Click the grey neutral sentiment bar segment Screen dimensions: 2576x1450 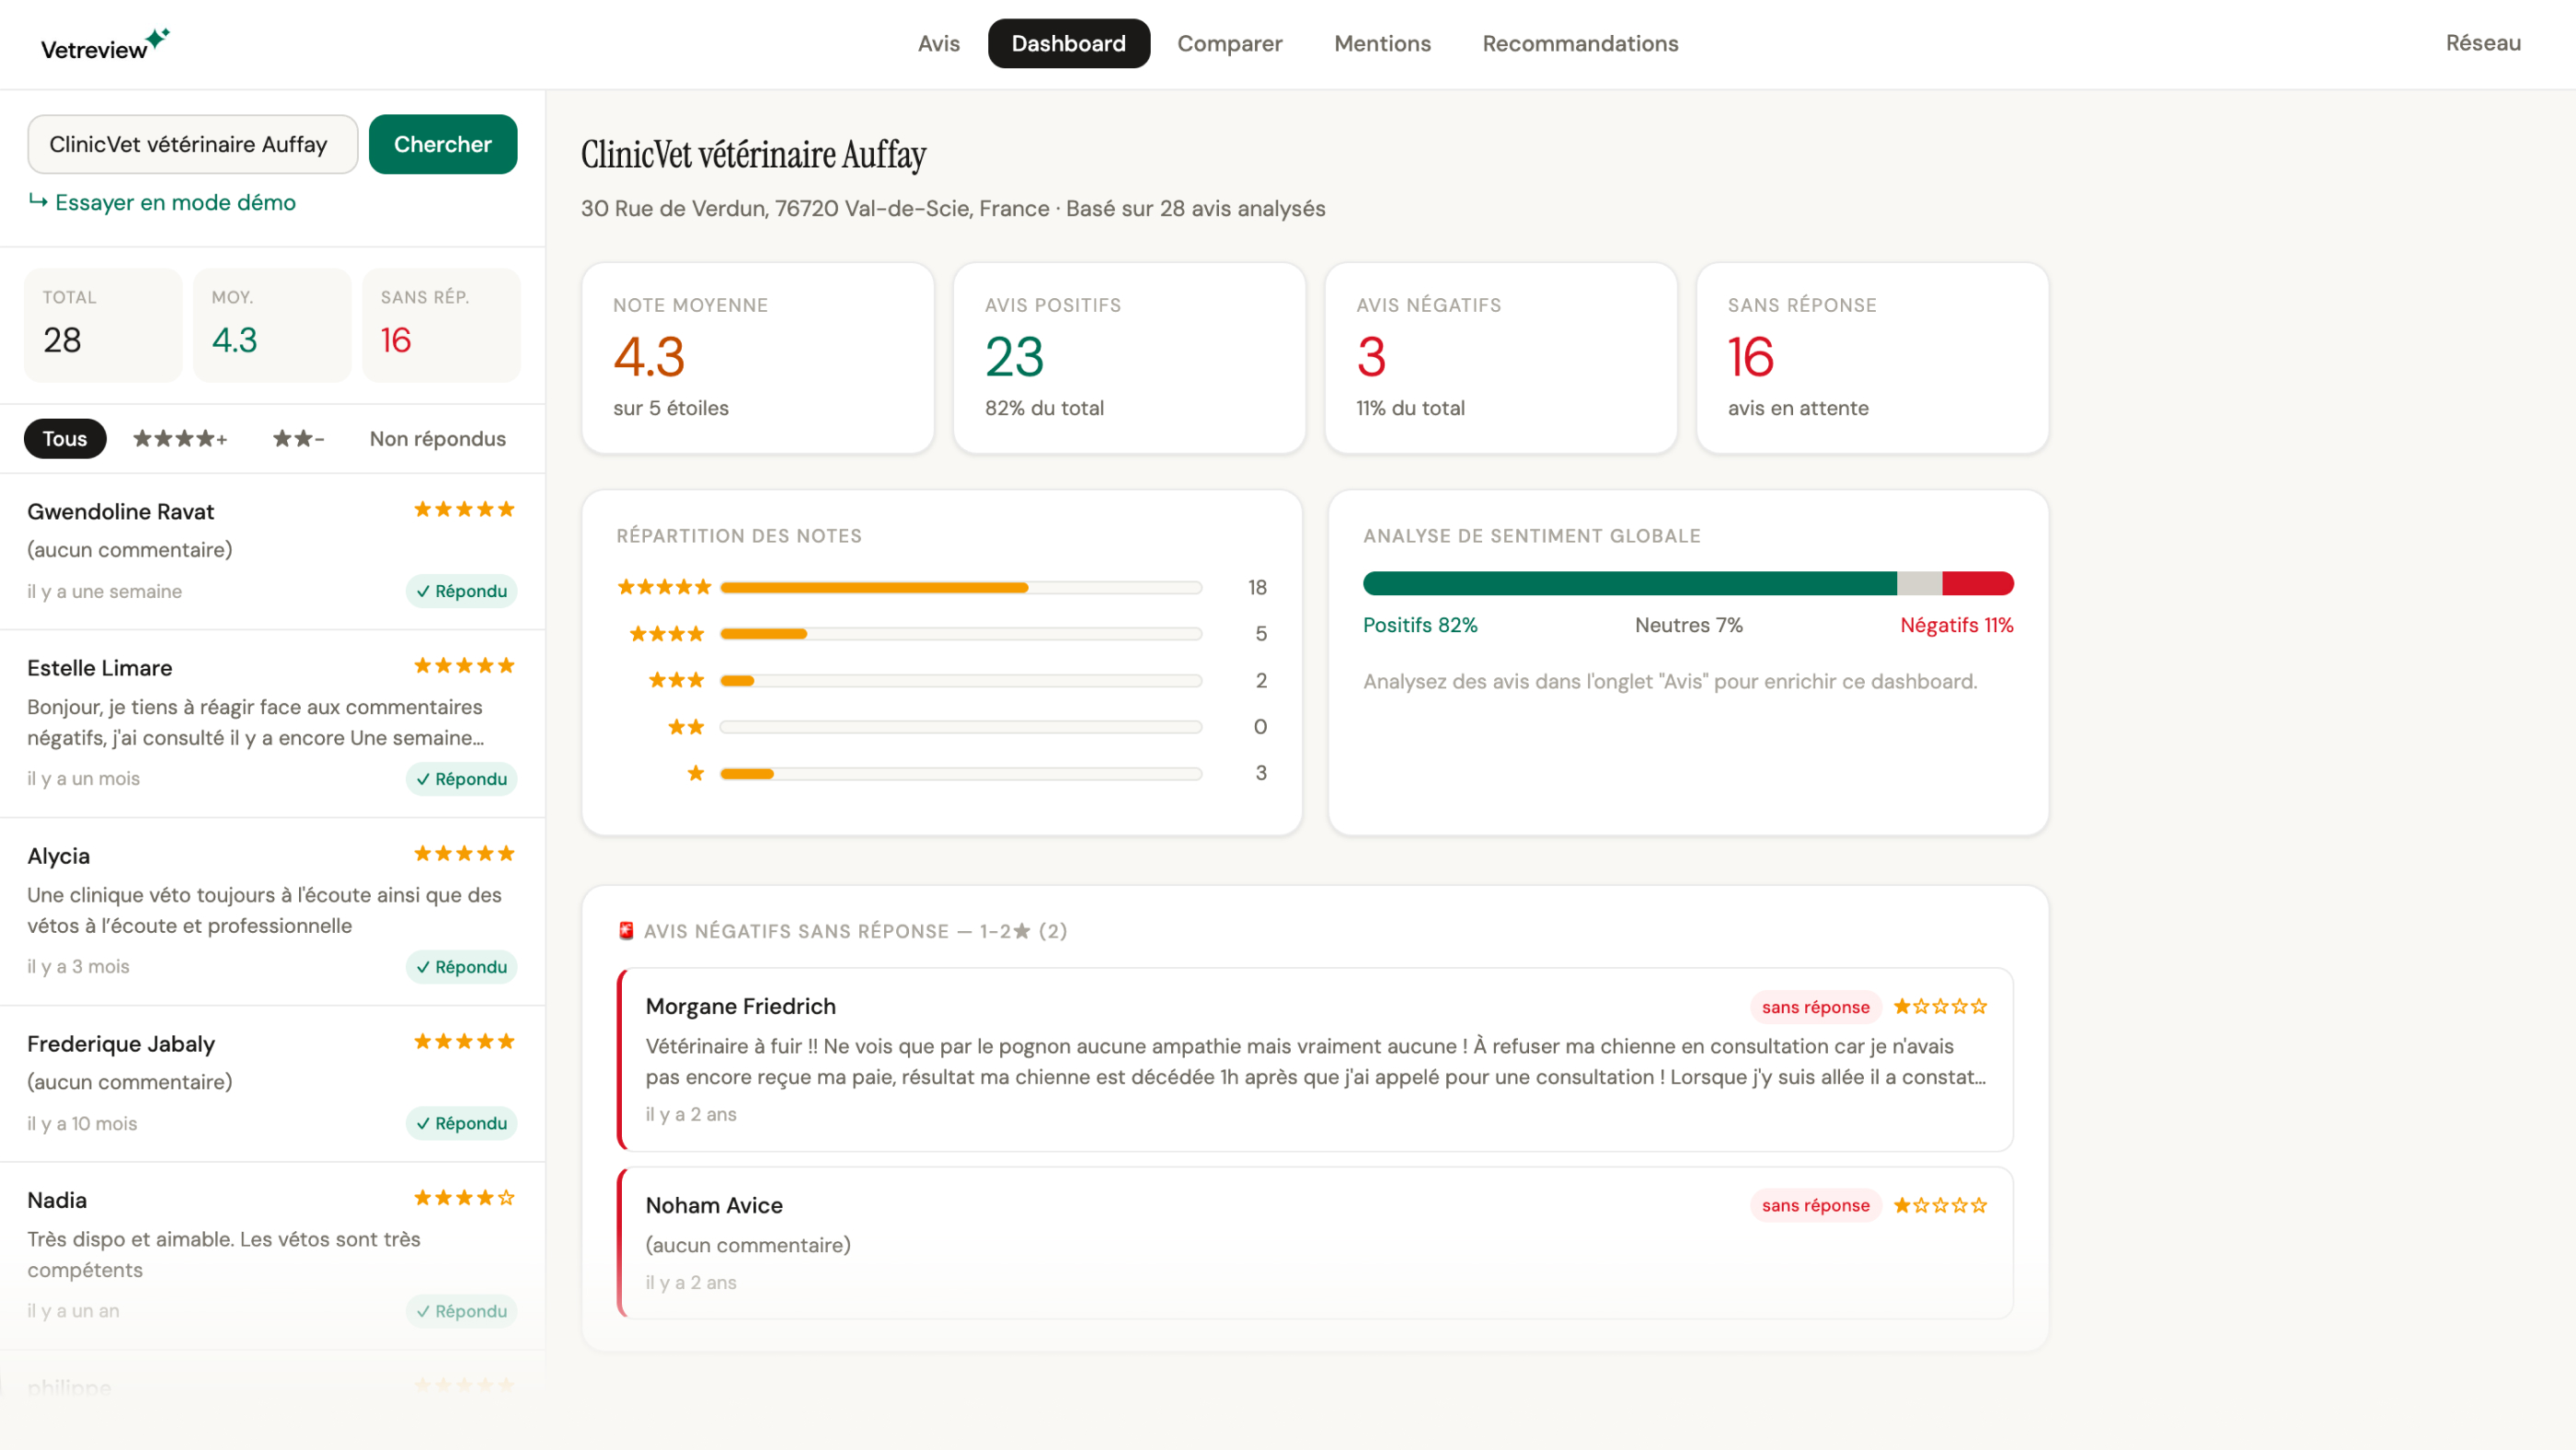pyautogui.click(x=1919, y=584)
